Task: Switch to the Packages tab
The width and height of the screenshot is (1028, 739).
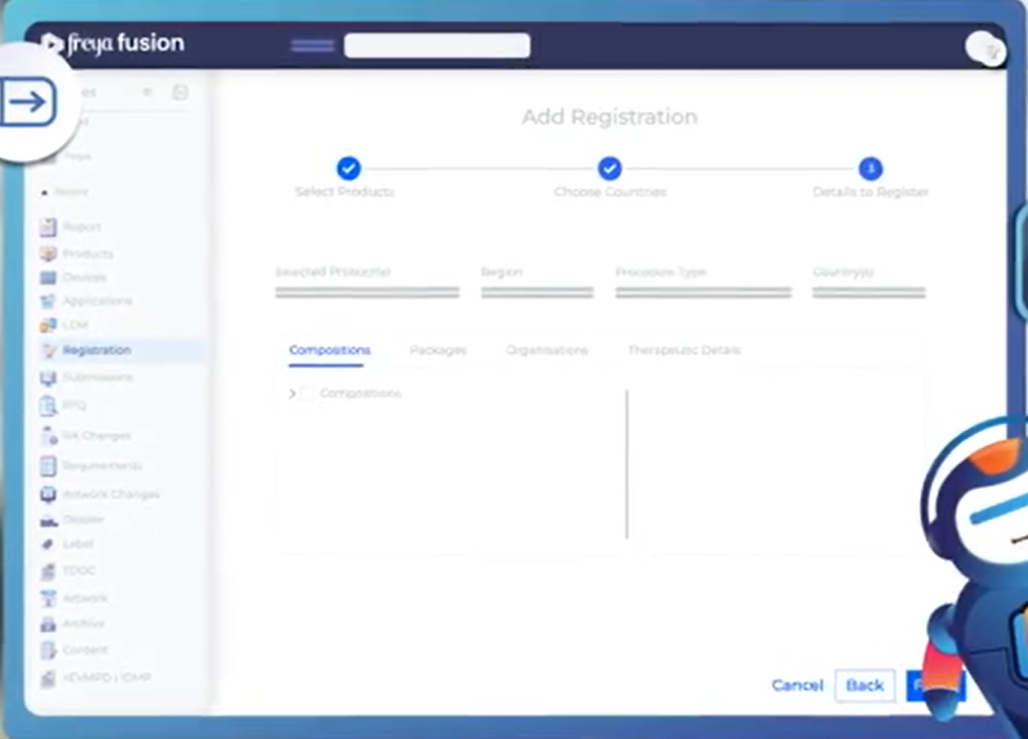Action: (x=438, y=350)
